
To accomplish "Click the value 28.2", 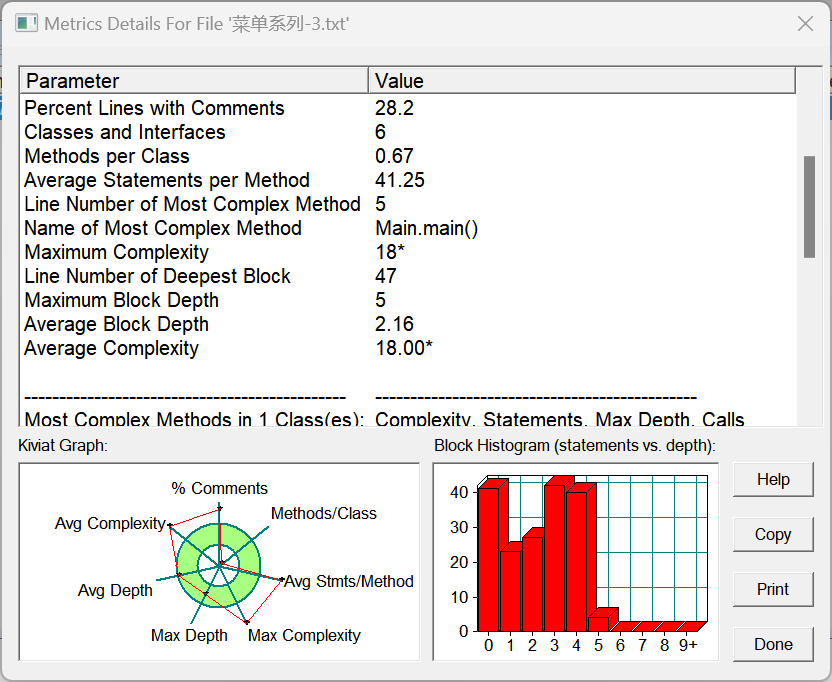I will 394,108.
